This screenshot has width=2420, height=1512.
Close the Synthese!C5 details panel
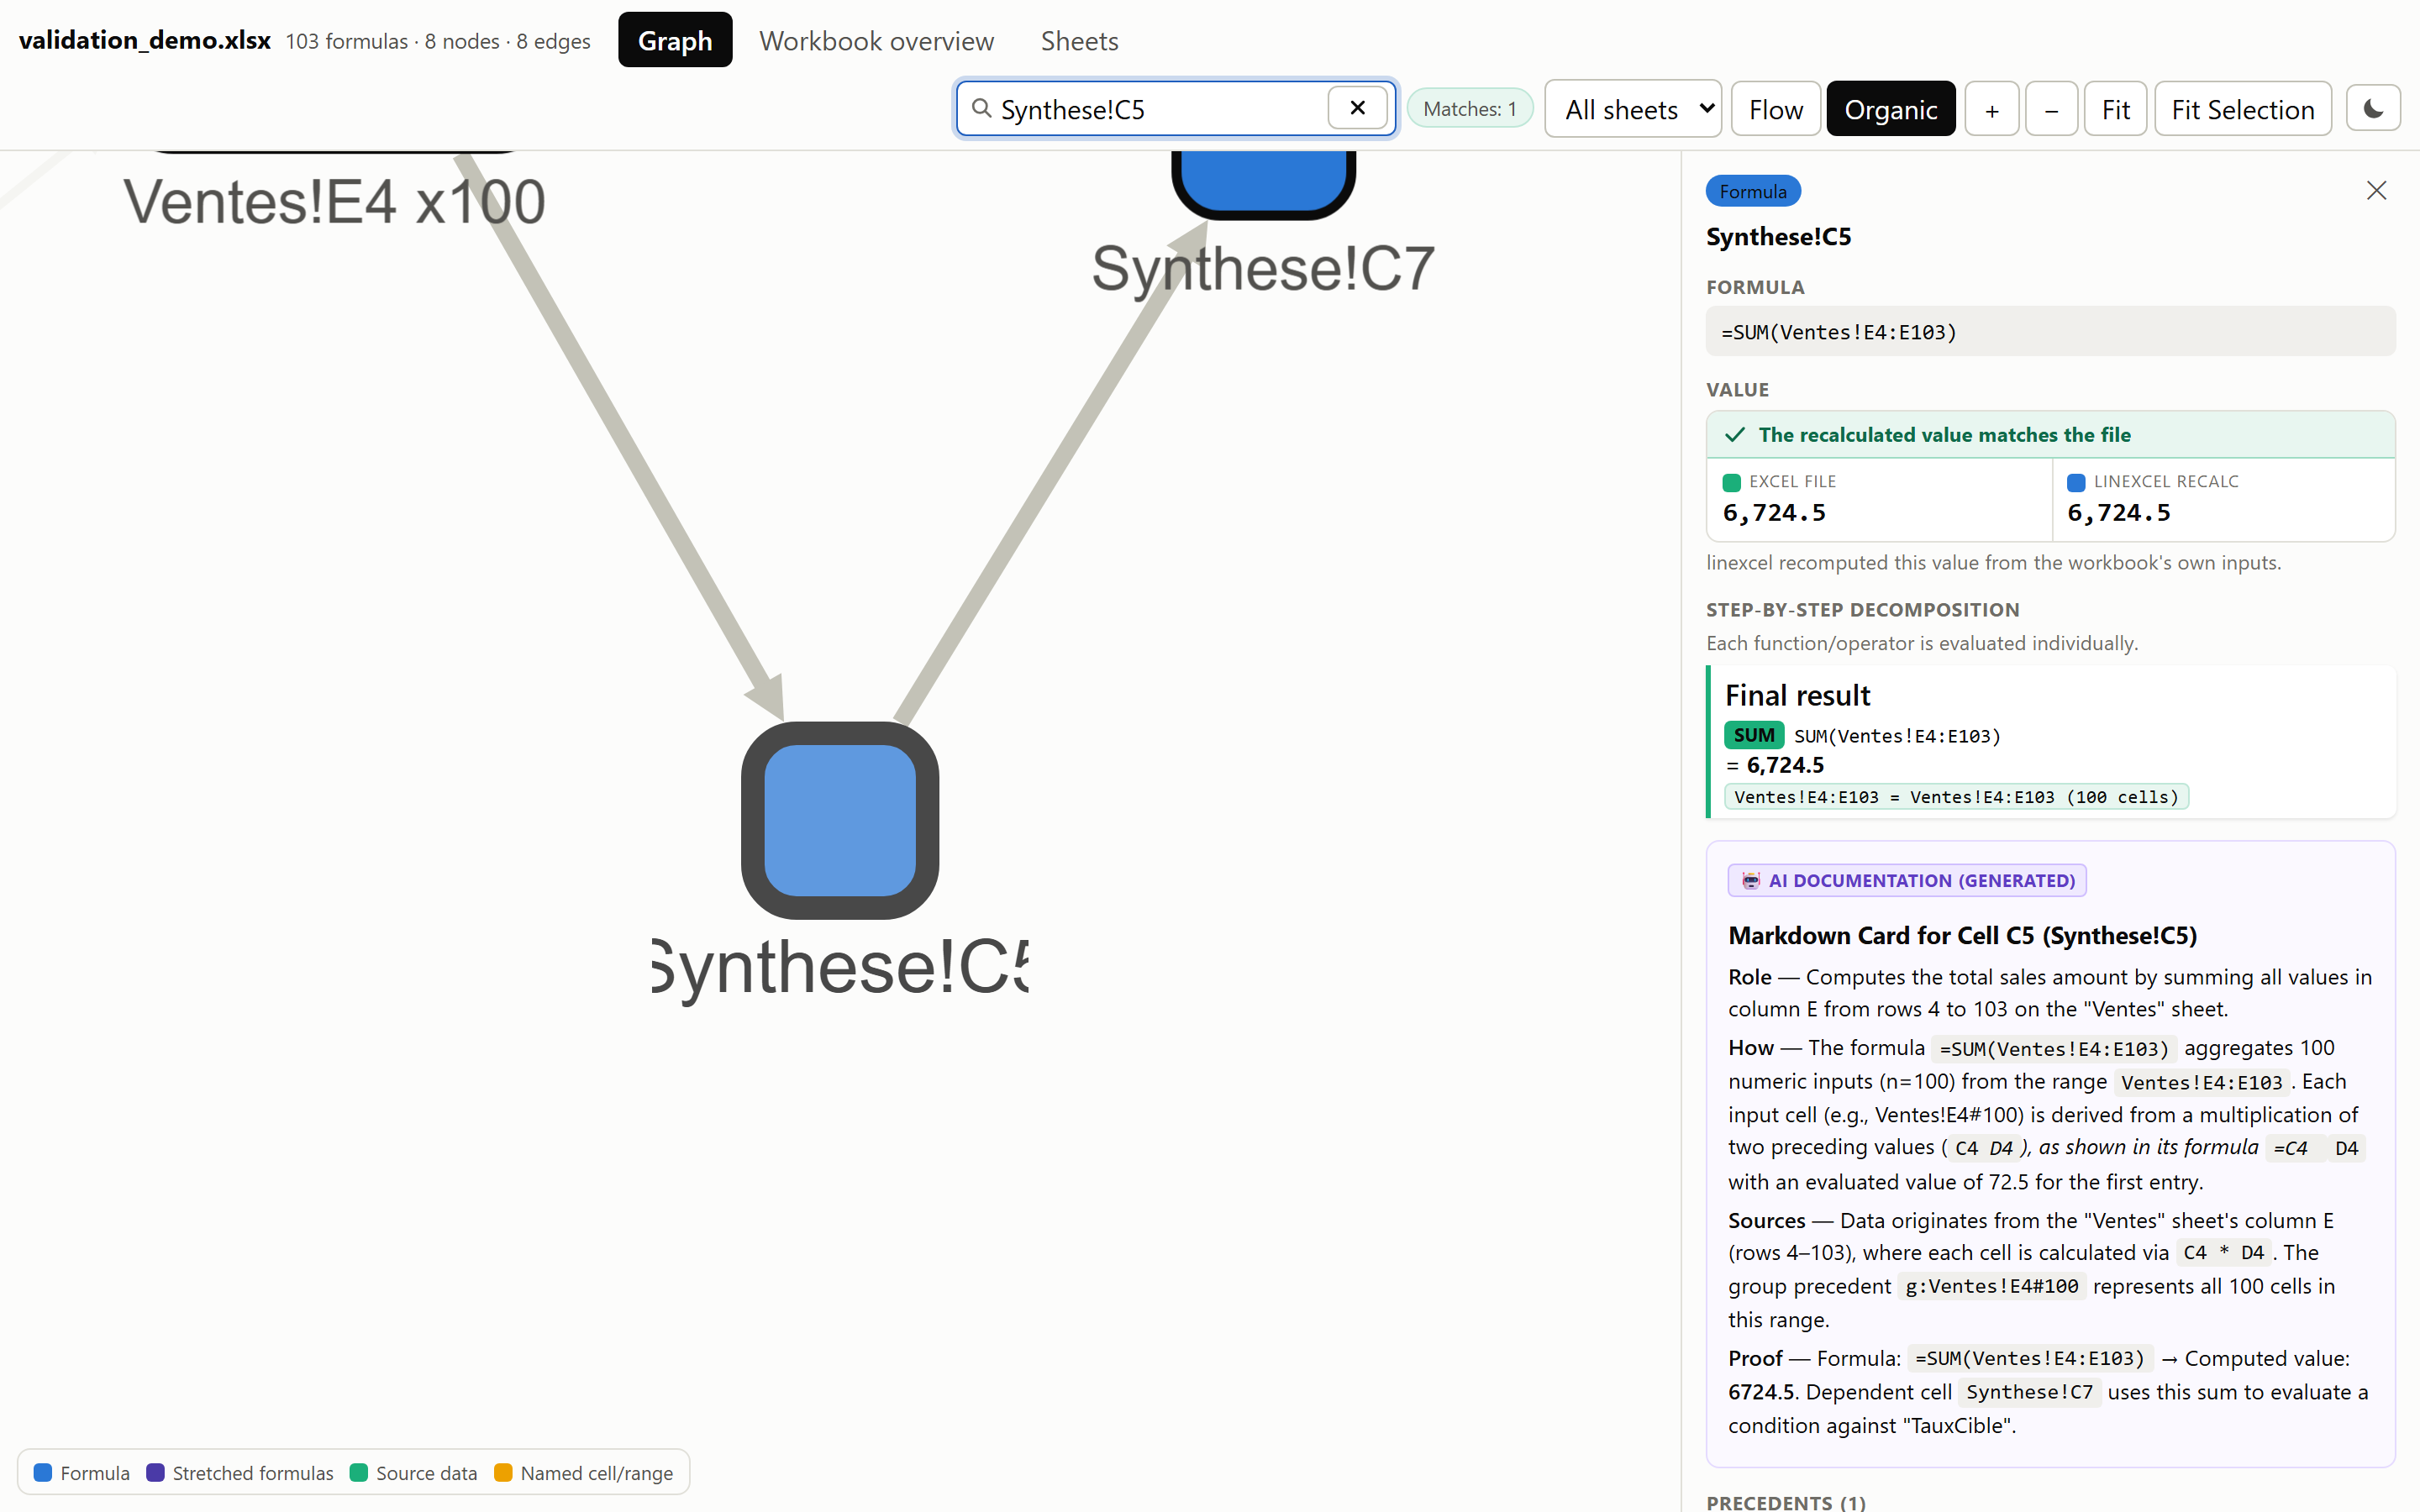[2376, 190]
